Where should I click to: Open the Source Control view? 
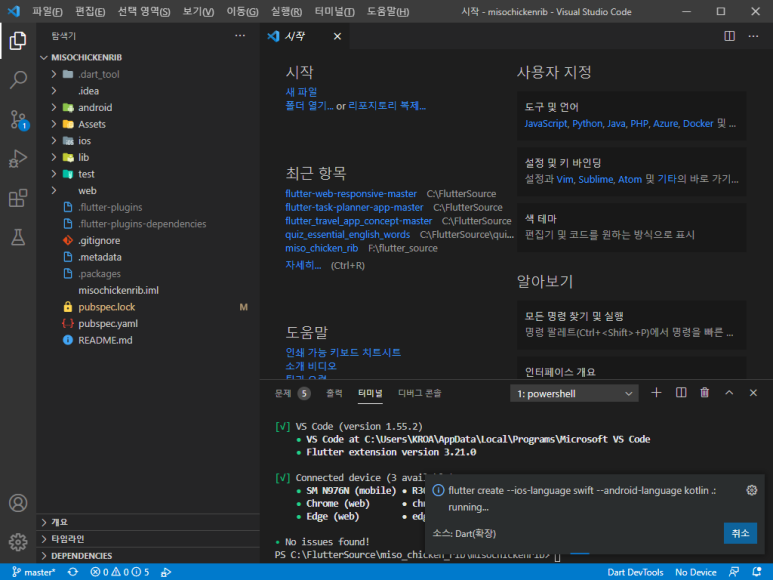[x=18, y=119]
